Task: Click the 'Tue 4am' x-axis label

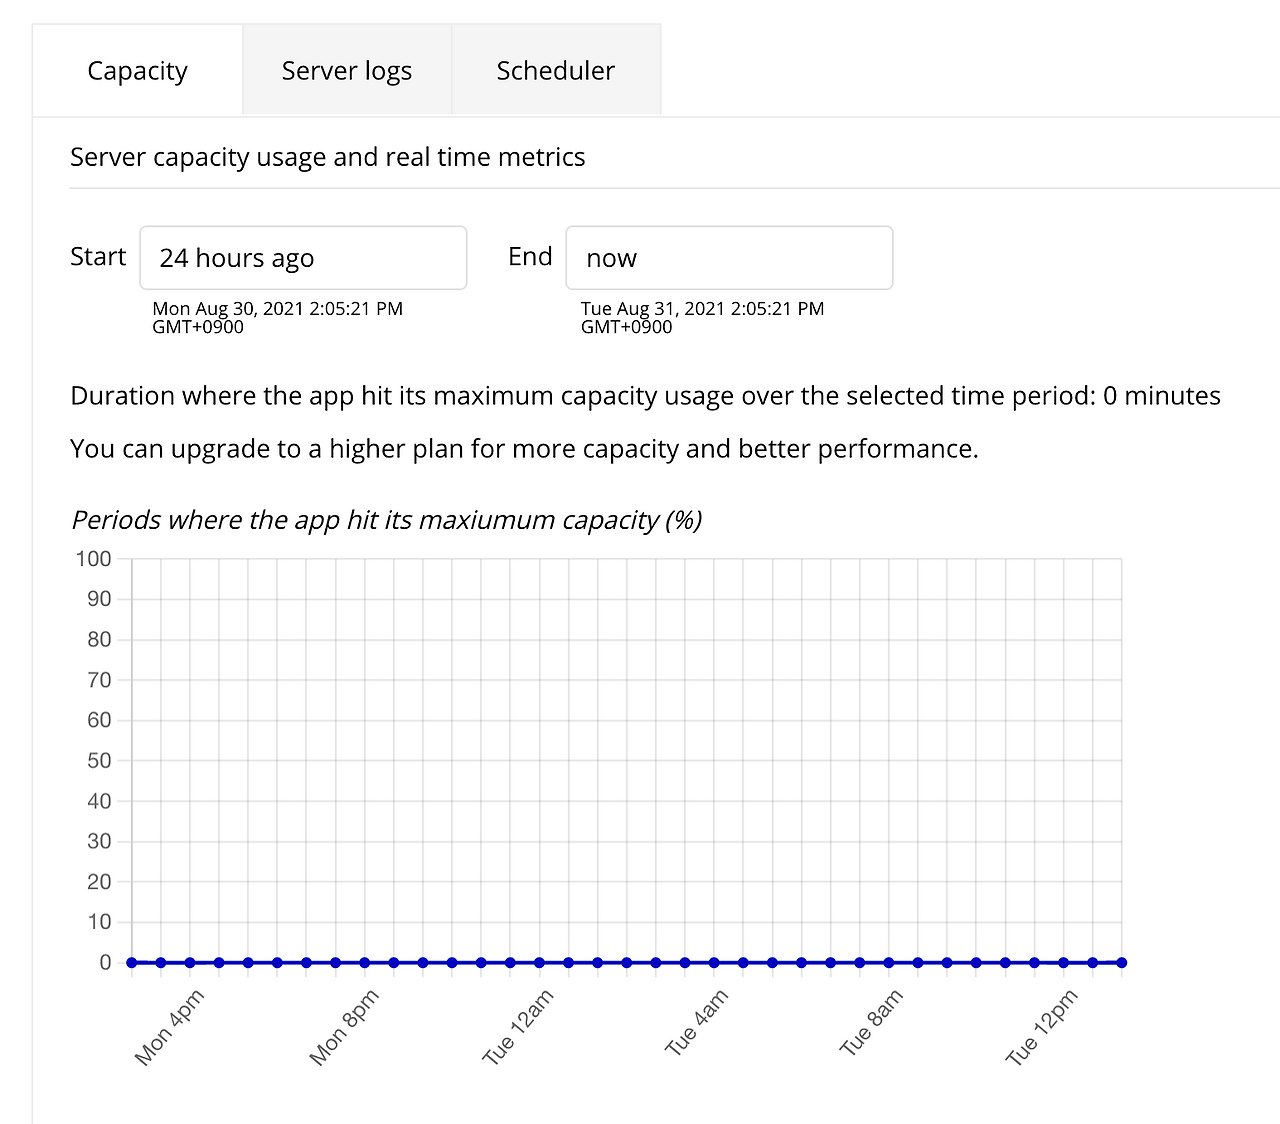Action: (x=696, y=1022)
